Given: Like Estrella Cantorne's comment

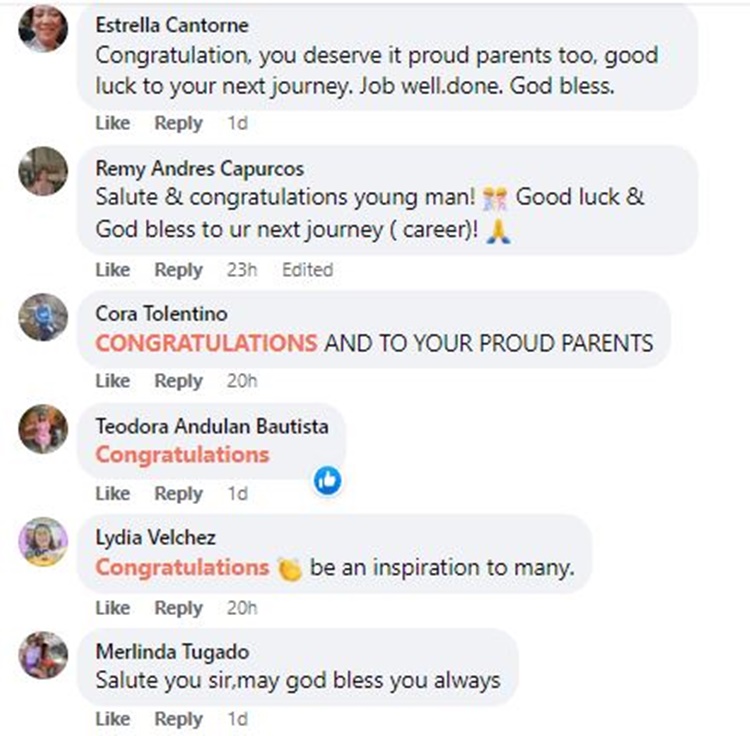Looking at the screenshot, I should [113, 123].
